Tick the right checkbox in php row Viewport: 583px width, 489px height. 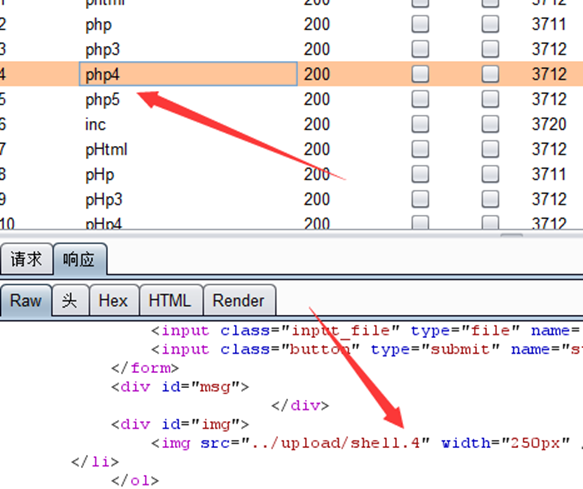[490, 24]
